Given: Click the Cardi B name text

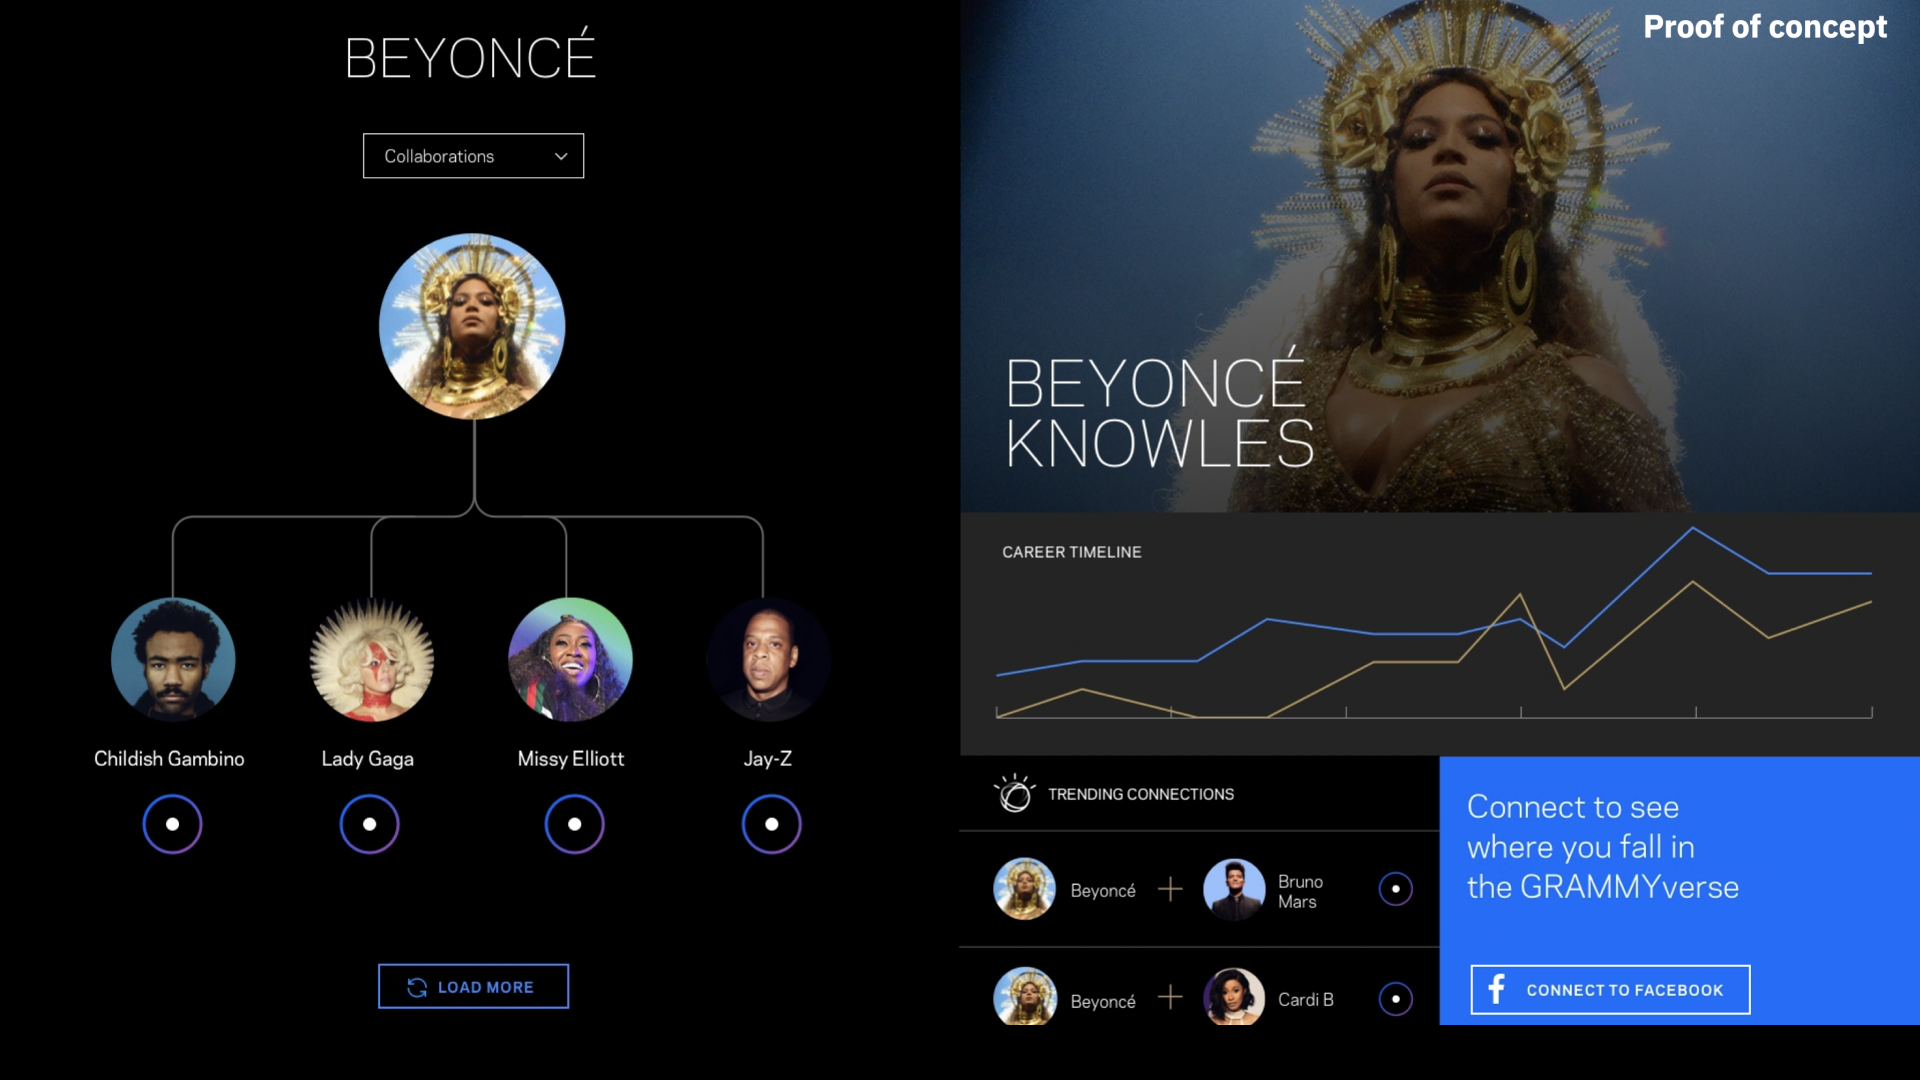Looking at the screenshot, I should (x=1305, y=1000).
